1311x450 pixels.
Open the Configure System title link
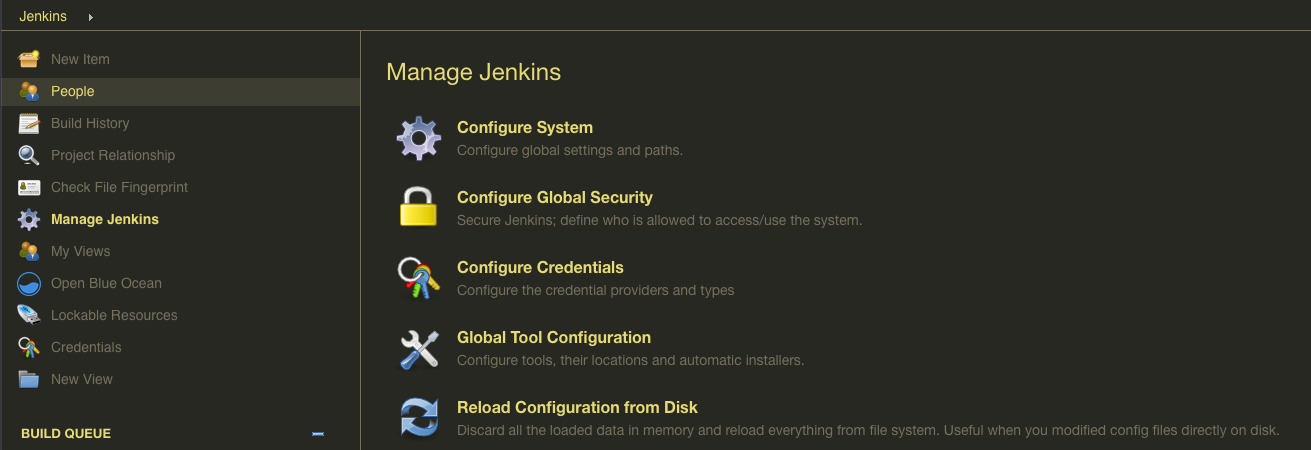point(525,128)
